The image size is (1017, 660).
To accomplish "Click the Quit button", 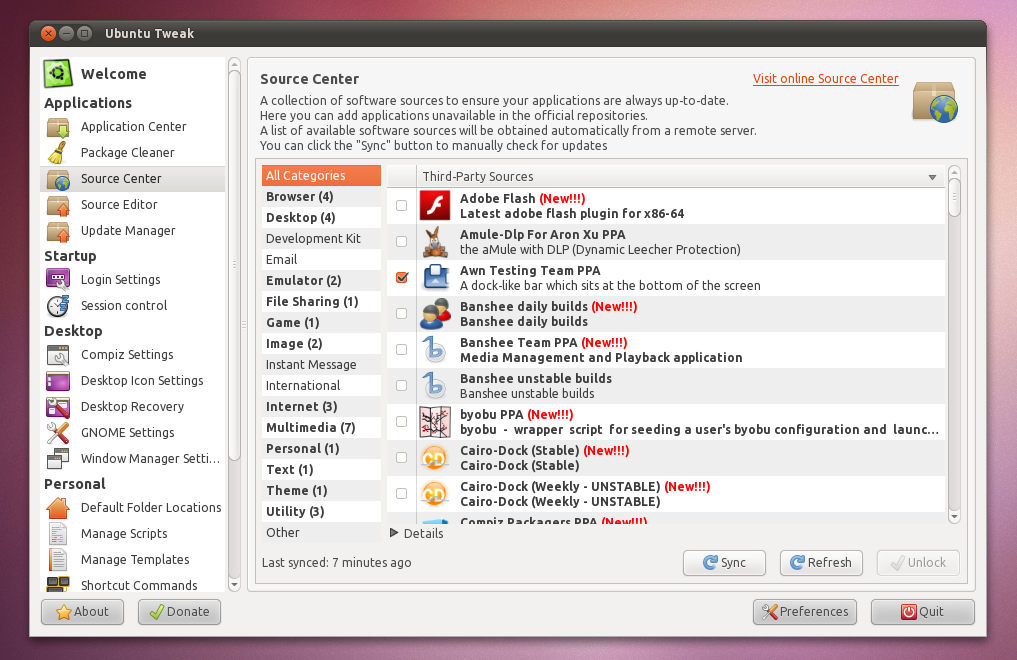I will (922, 611).
